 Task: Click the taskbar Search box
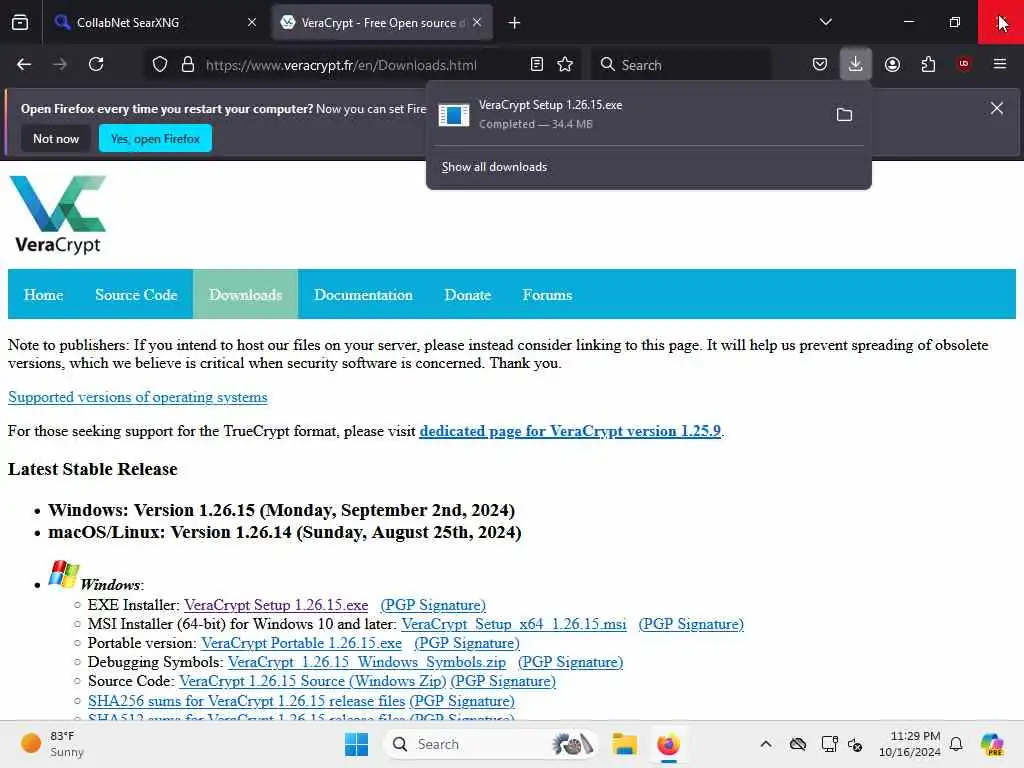coord(488,744)
